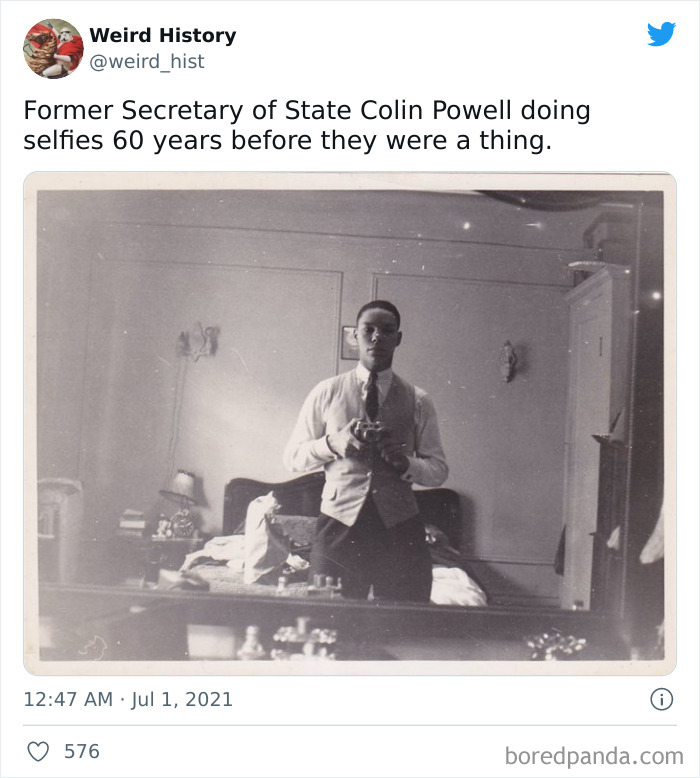Click the 576 likes count
Image resolution: width=700 pixels, height=778 pixels.
tap(82, 750)
